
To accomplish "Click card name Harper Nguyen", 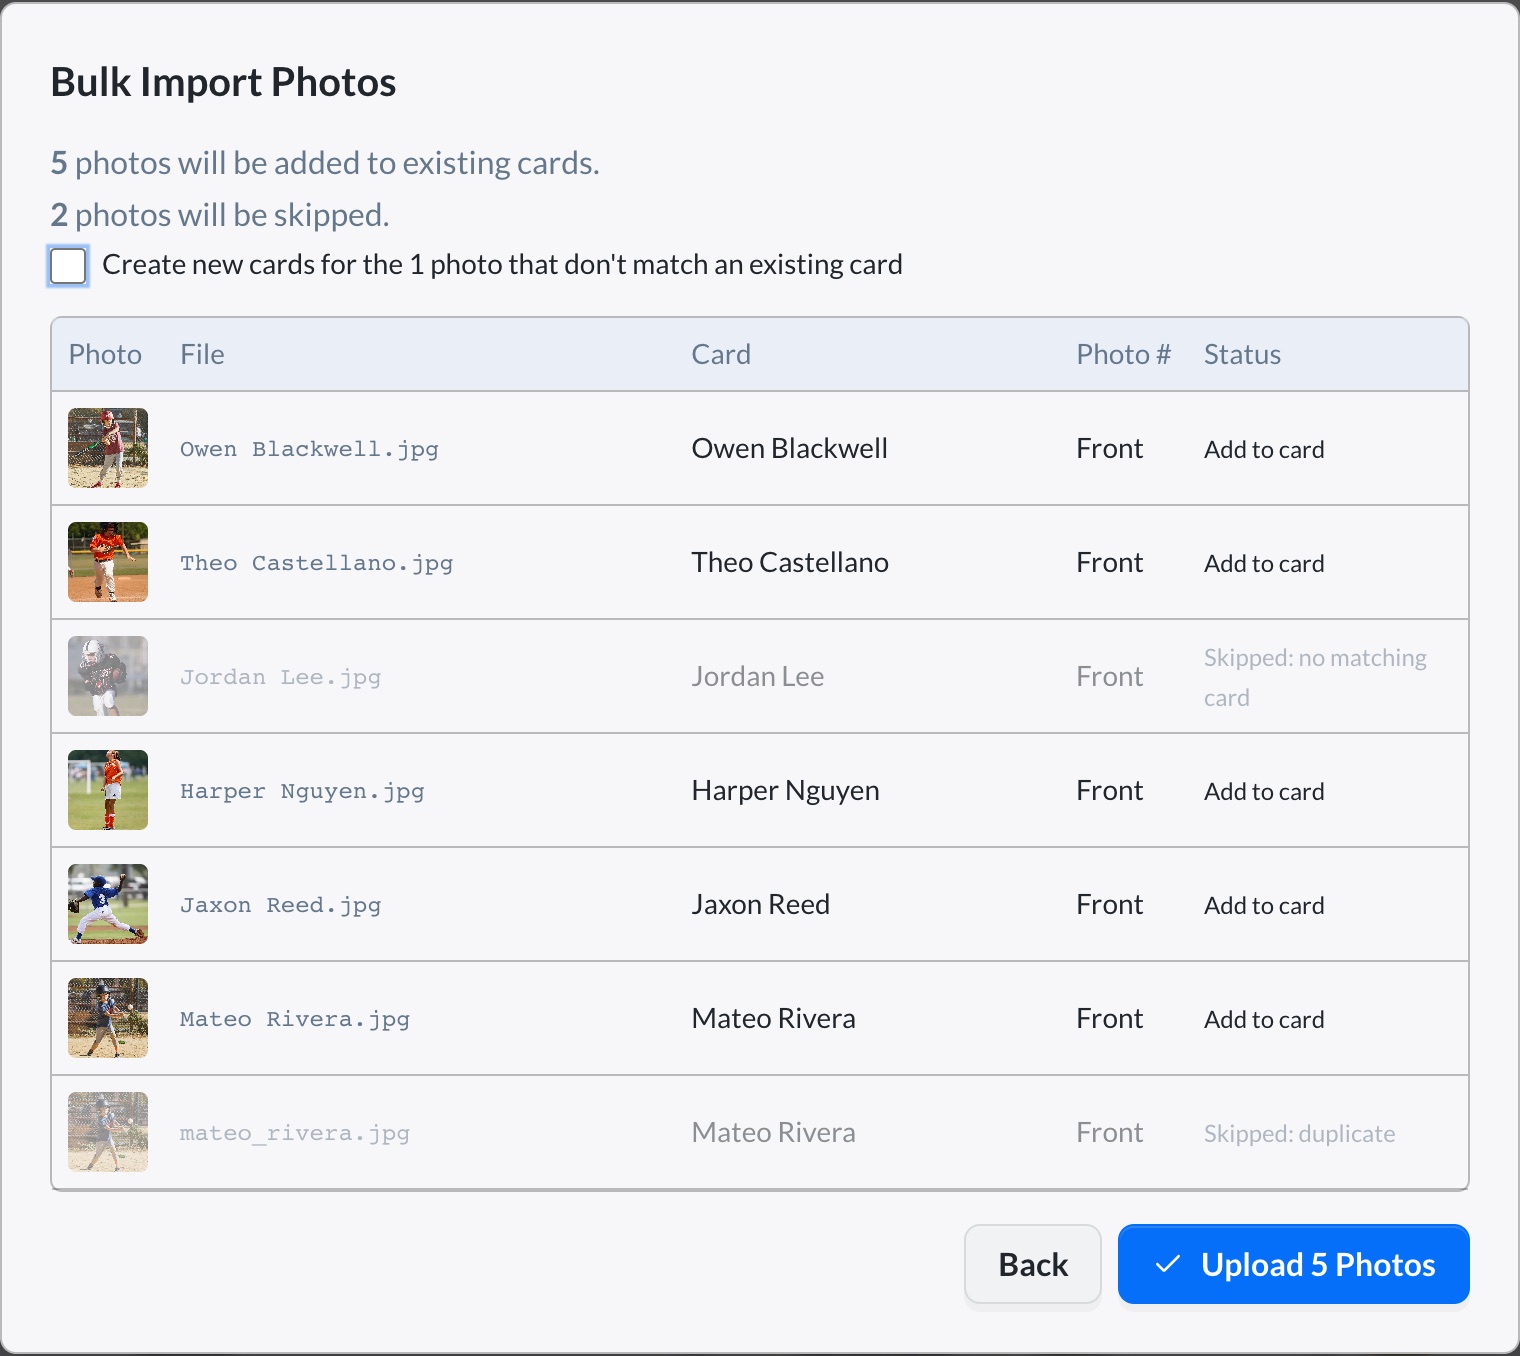I will 786,790.
